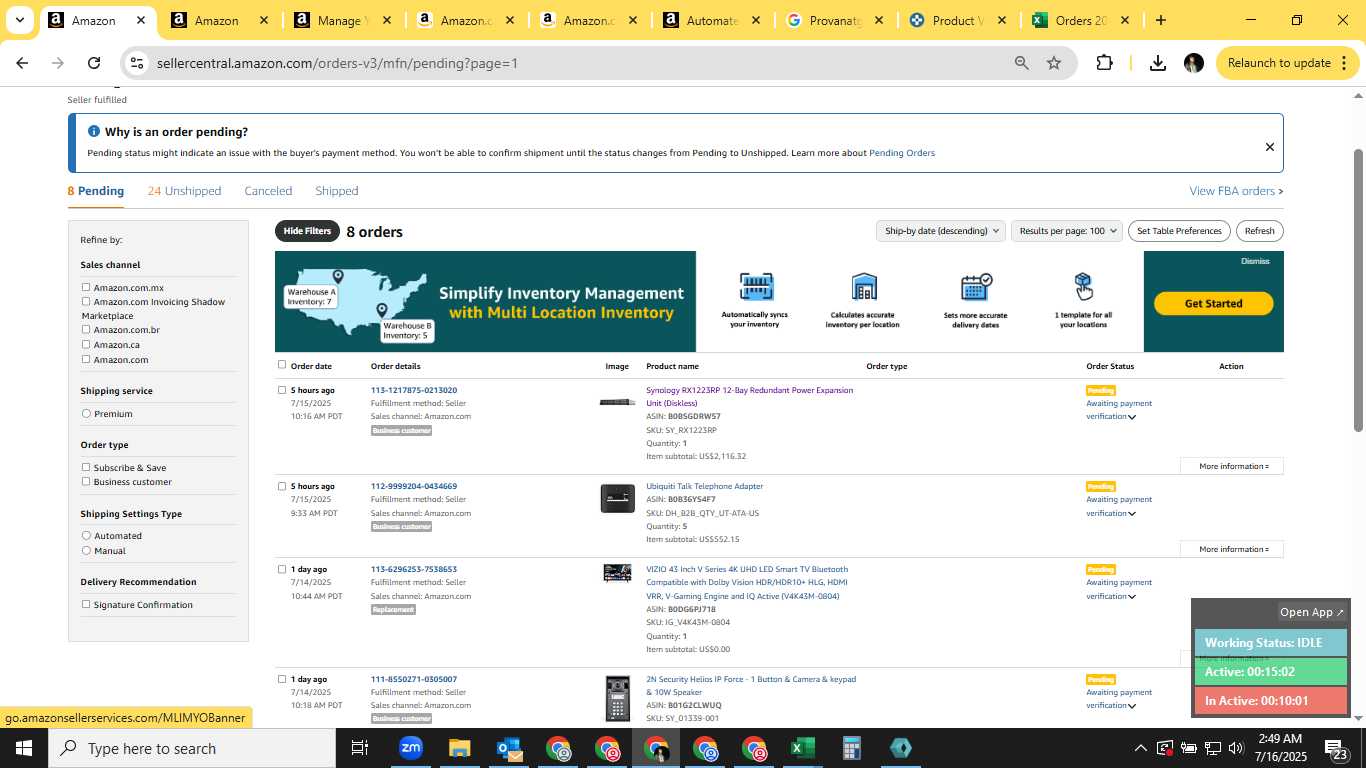Click the volume speaker icon in tray

coord(1236,748)
